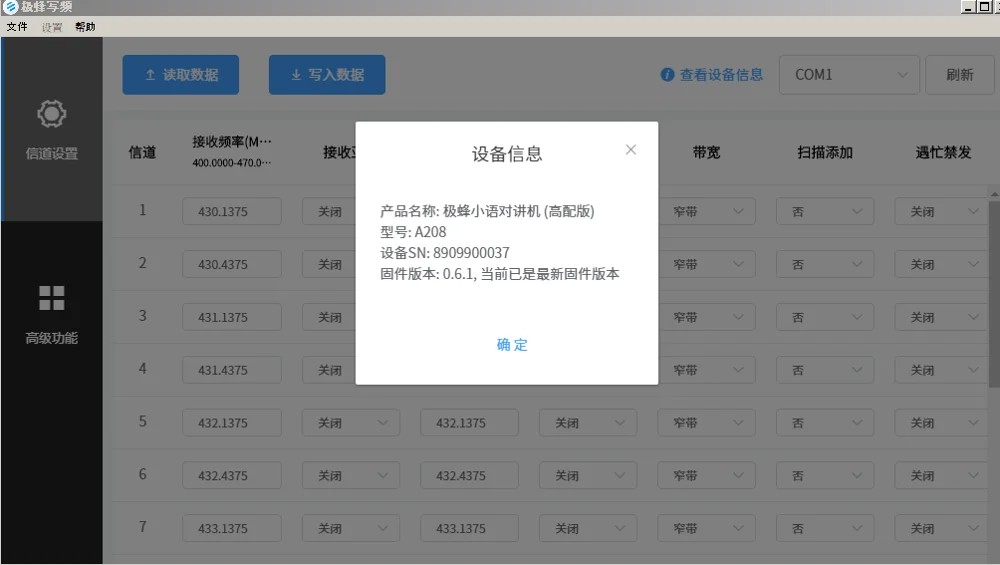Click the 写入数据 write data button
Viewport: 1000px width, 565px height.
(327, 75)
